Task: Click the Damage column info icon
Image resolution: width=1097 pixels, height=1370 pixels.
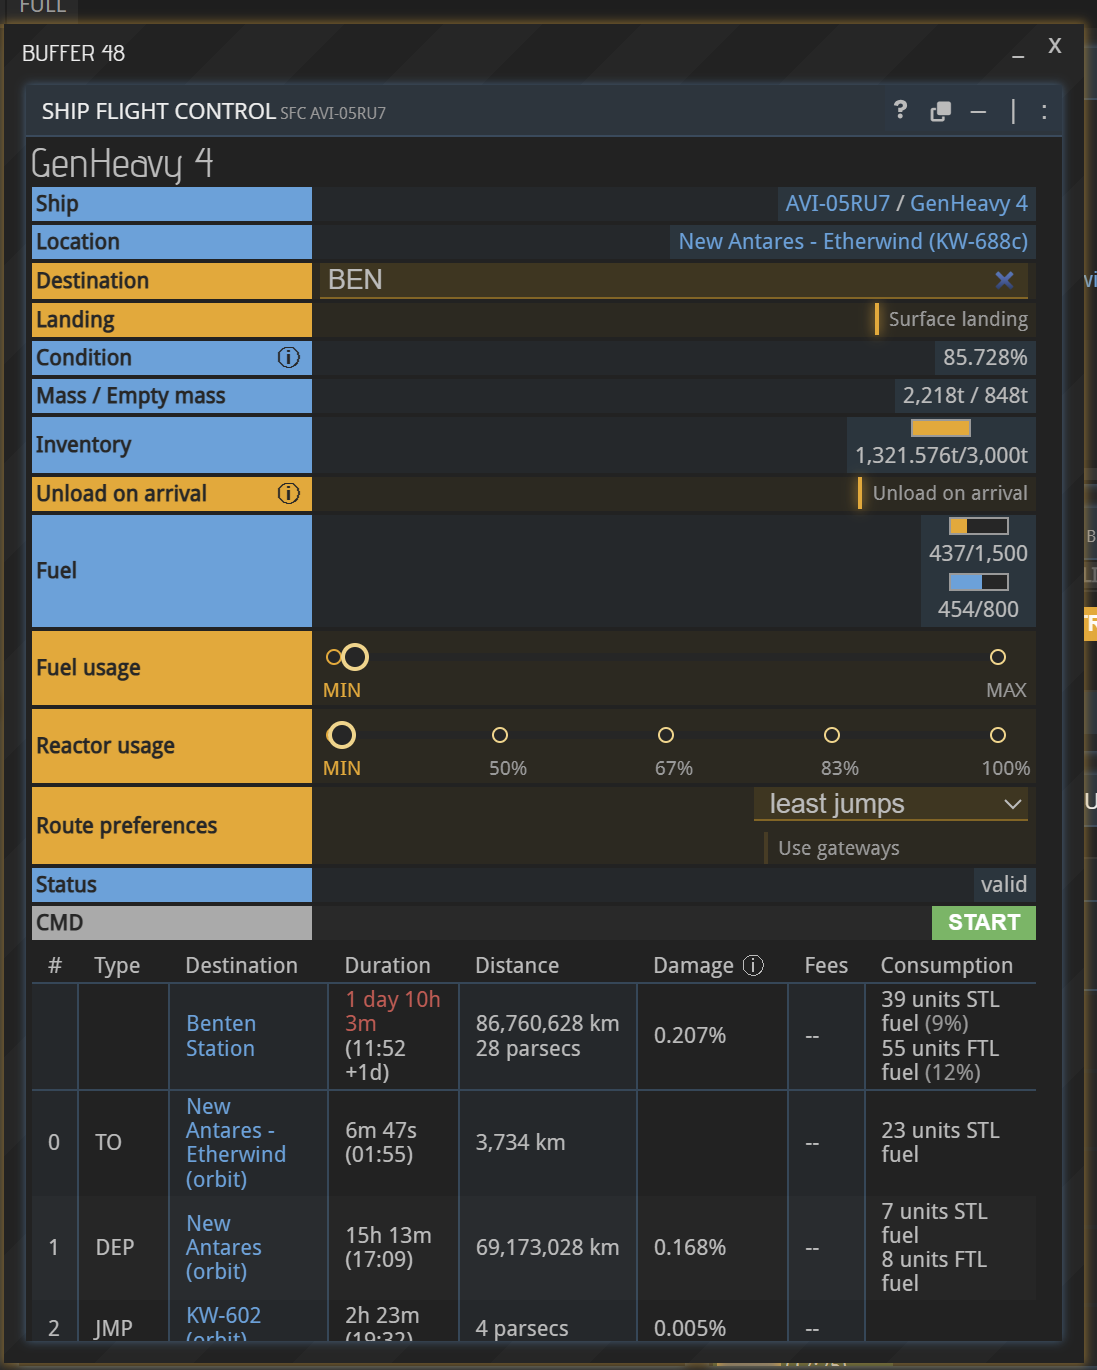Action: [754, 965]
